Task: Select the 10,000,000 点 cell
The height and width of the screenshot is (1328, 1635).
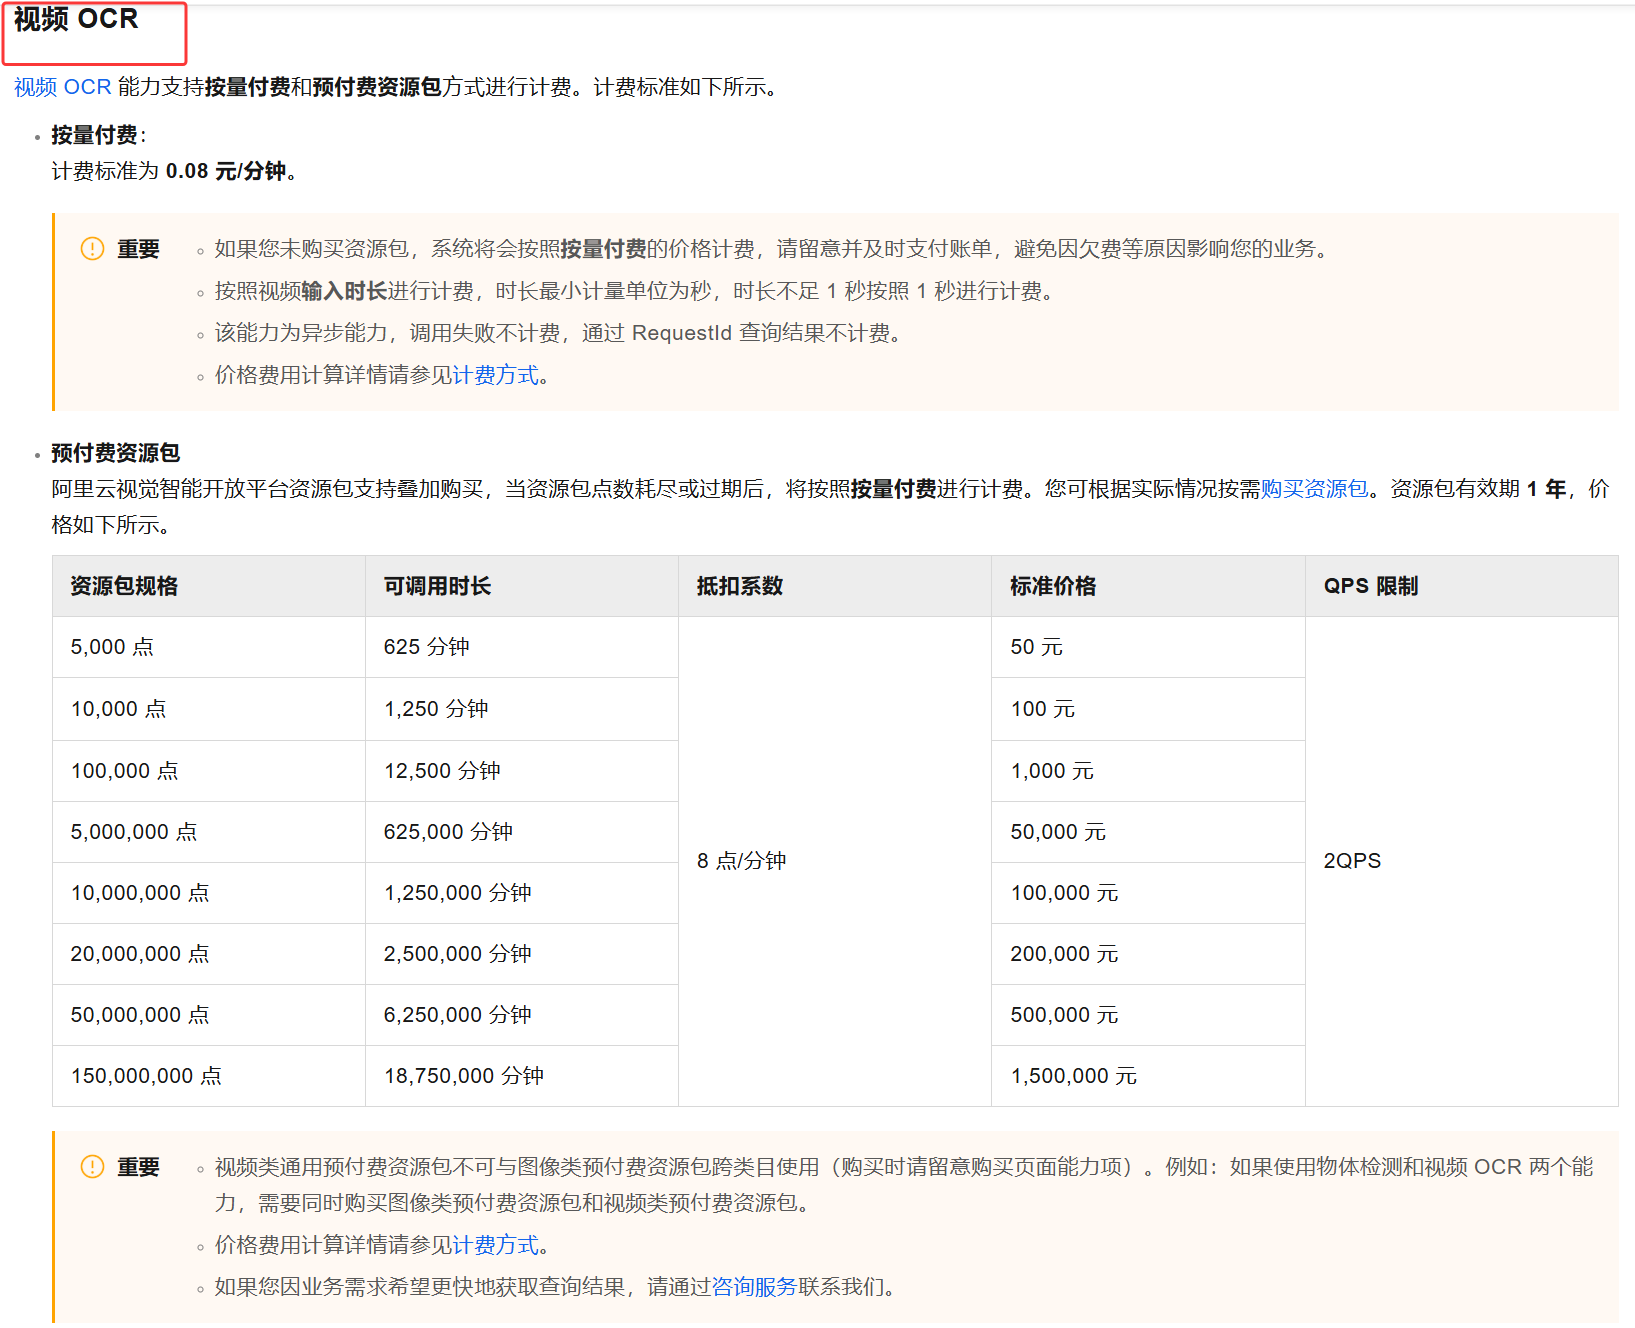Action: pyautogui.click(x=209, y=893)
